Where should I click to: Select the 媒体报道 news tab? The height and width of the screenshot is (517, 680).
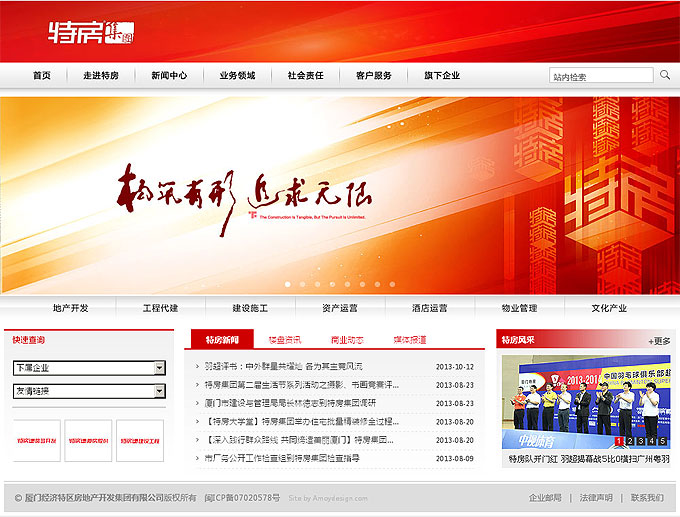click(x=409, y=340)
